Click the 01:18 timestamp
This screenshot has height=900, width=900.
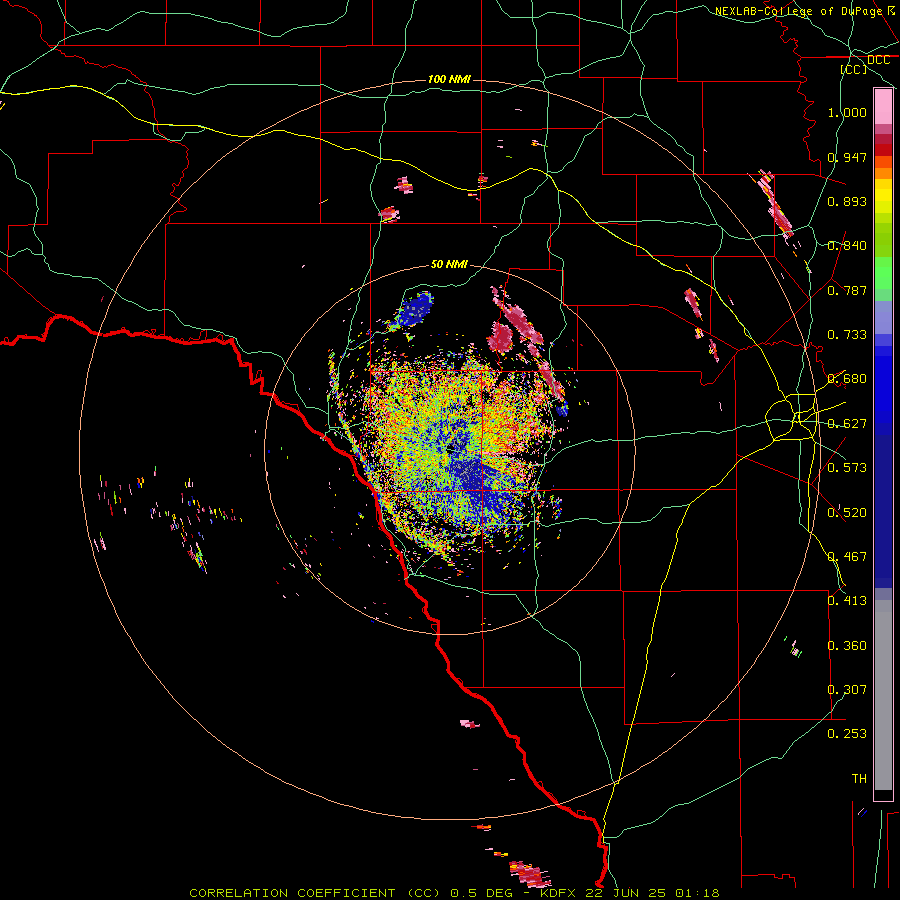[697, 893]
